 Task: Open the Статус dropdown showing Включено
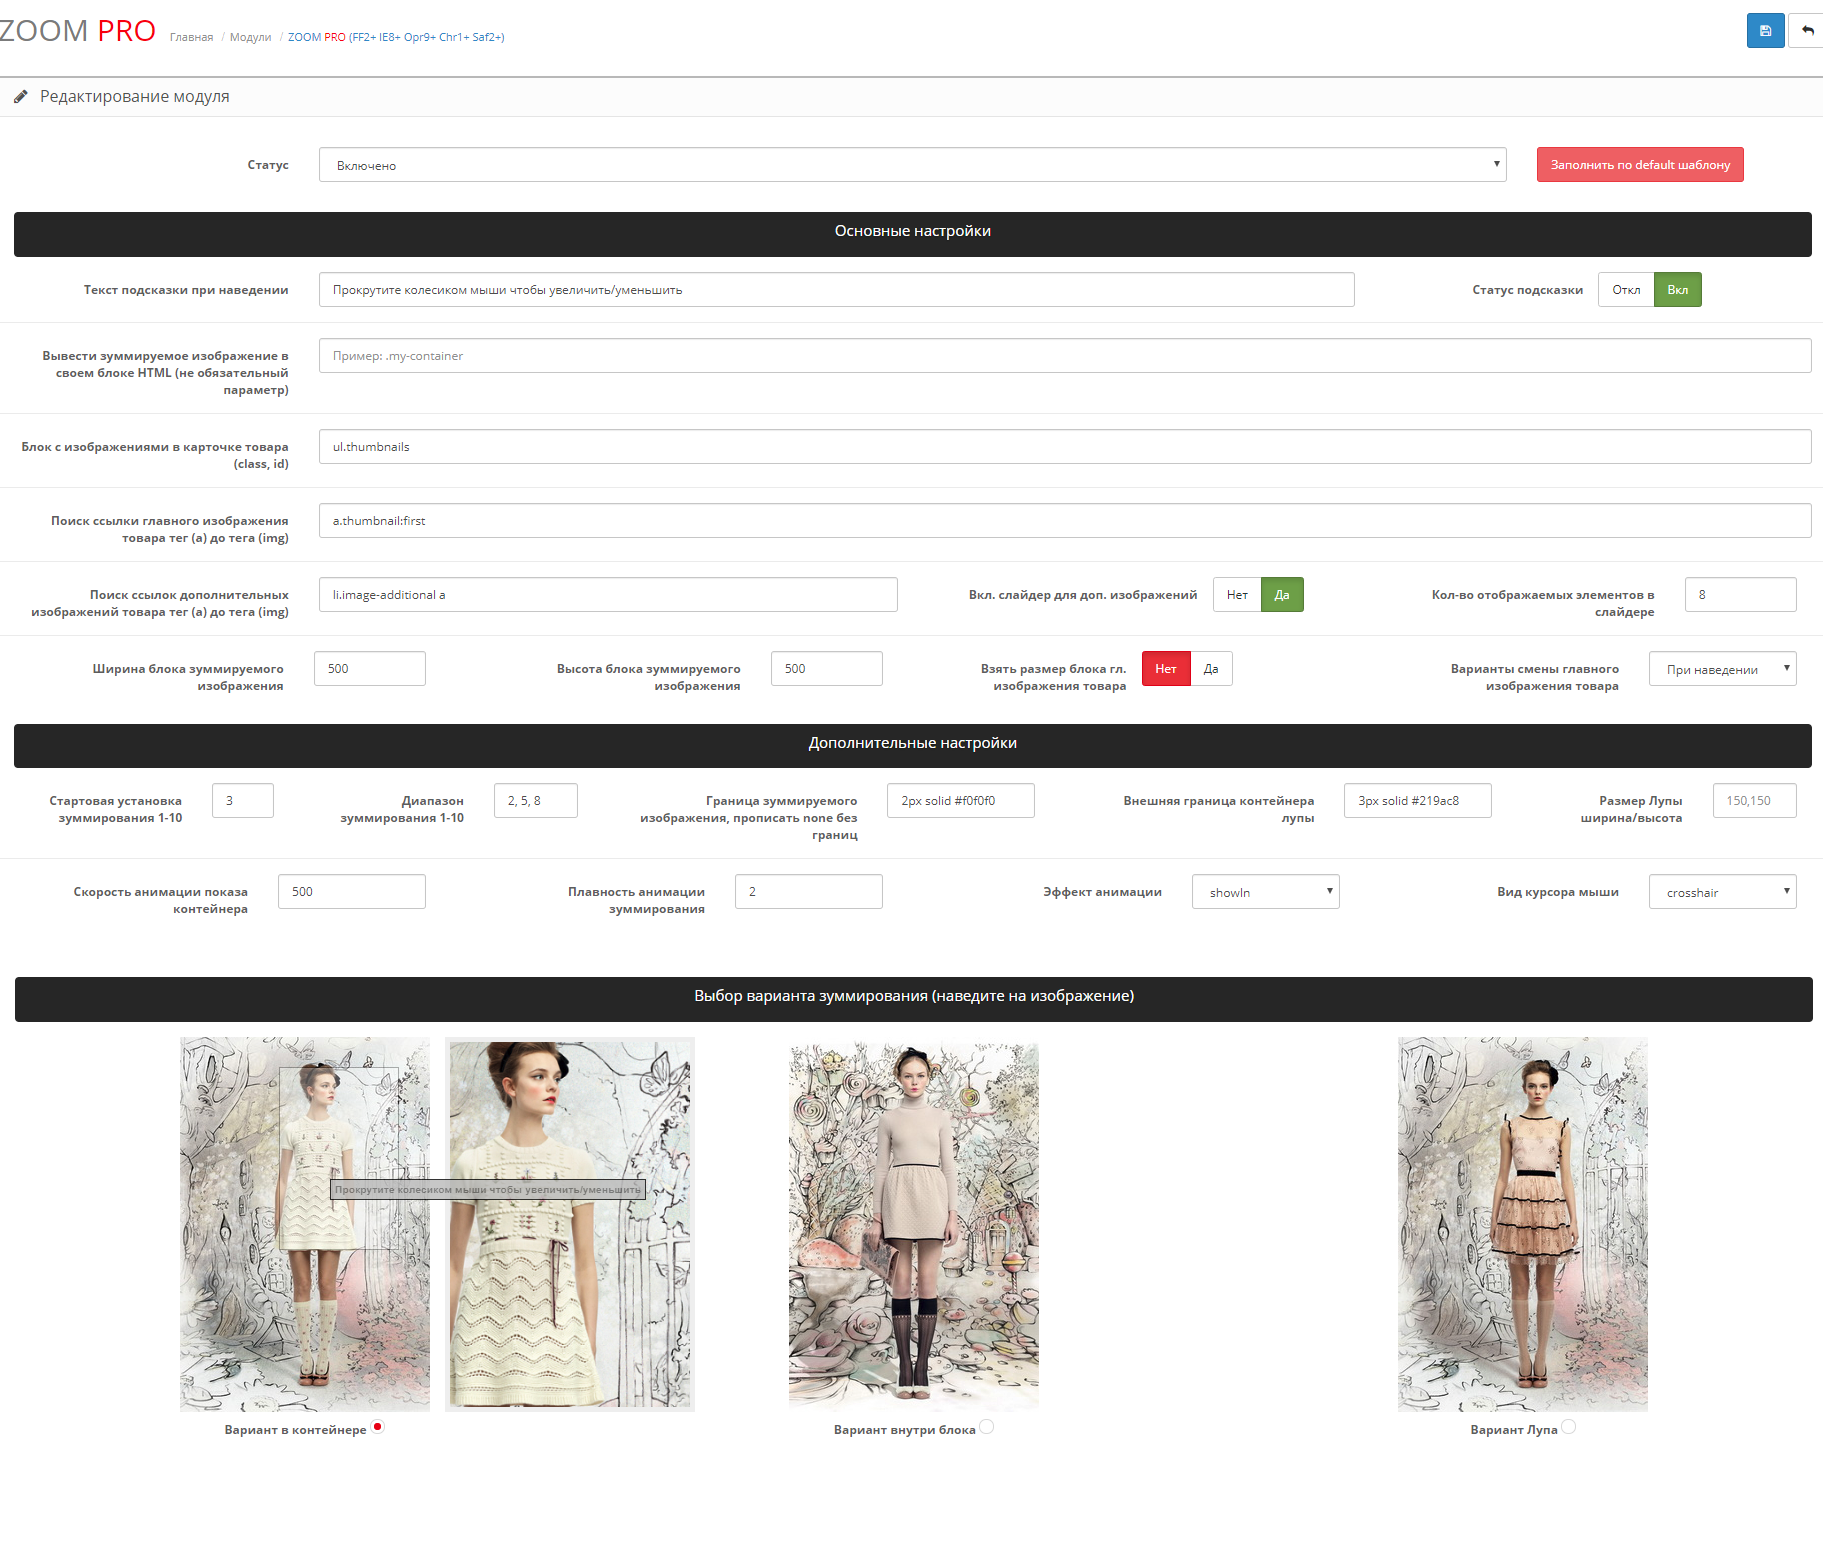pos(911,165)
